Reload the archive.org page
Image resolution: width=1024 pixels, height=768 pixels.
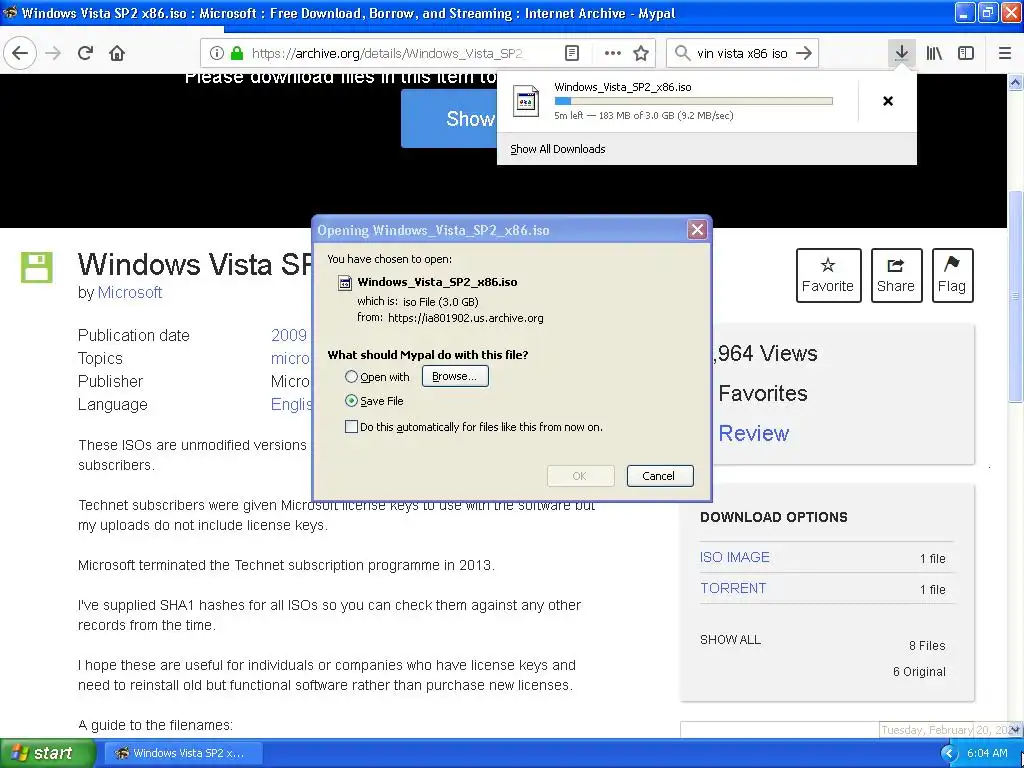point(86,53)
